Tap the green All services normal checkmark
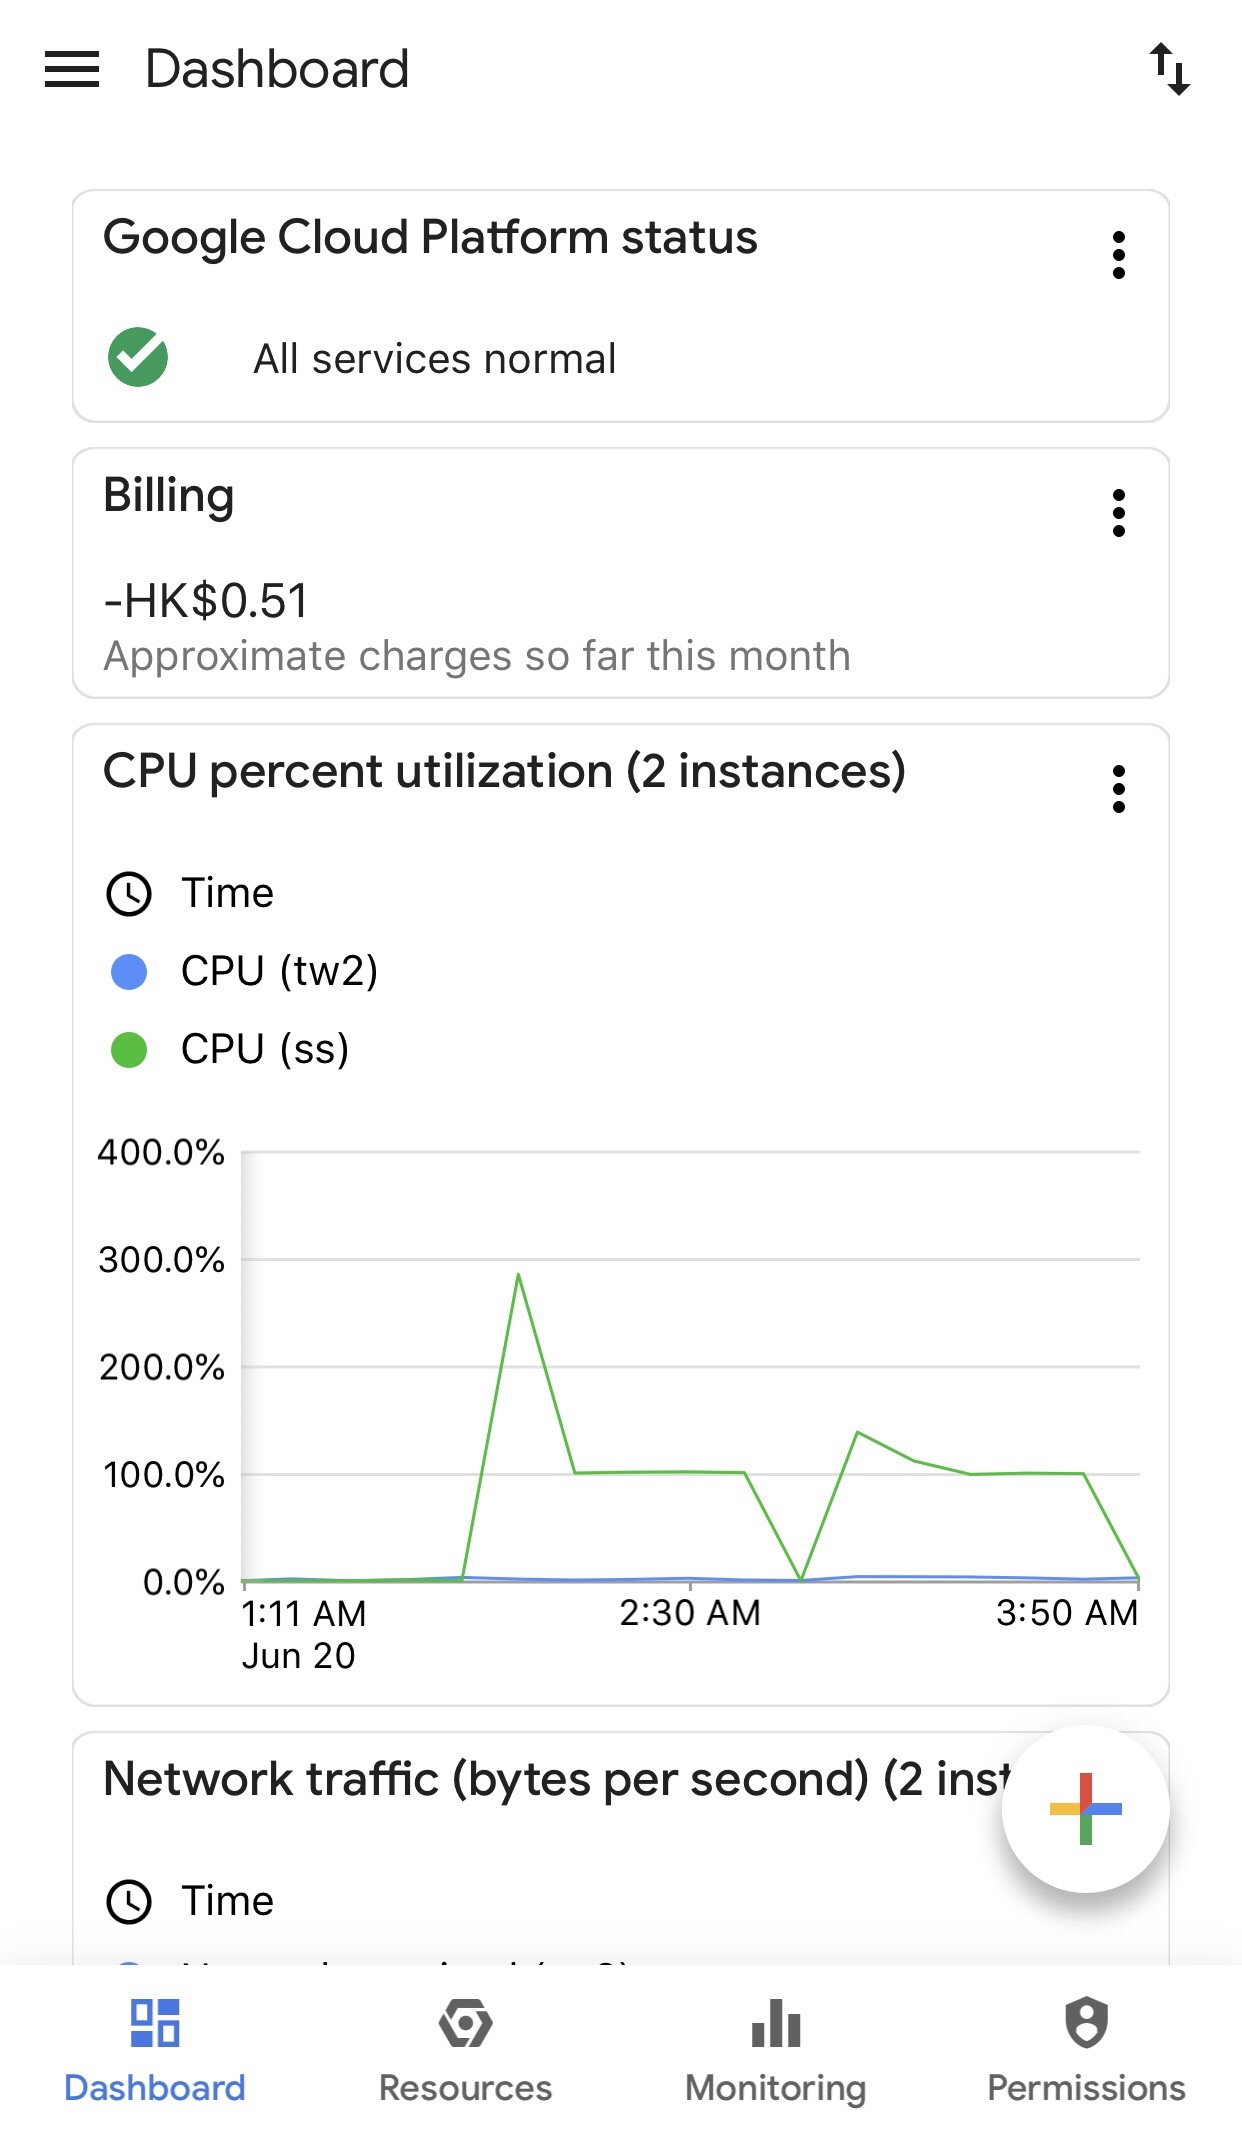 coord(138,357)
